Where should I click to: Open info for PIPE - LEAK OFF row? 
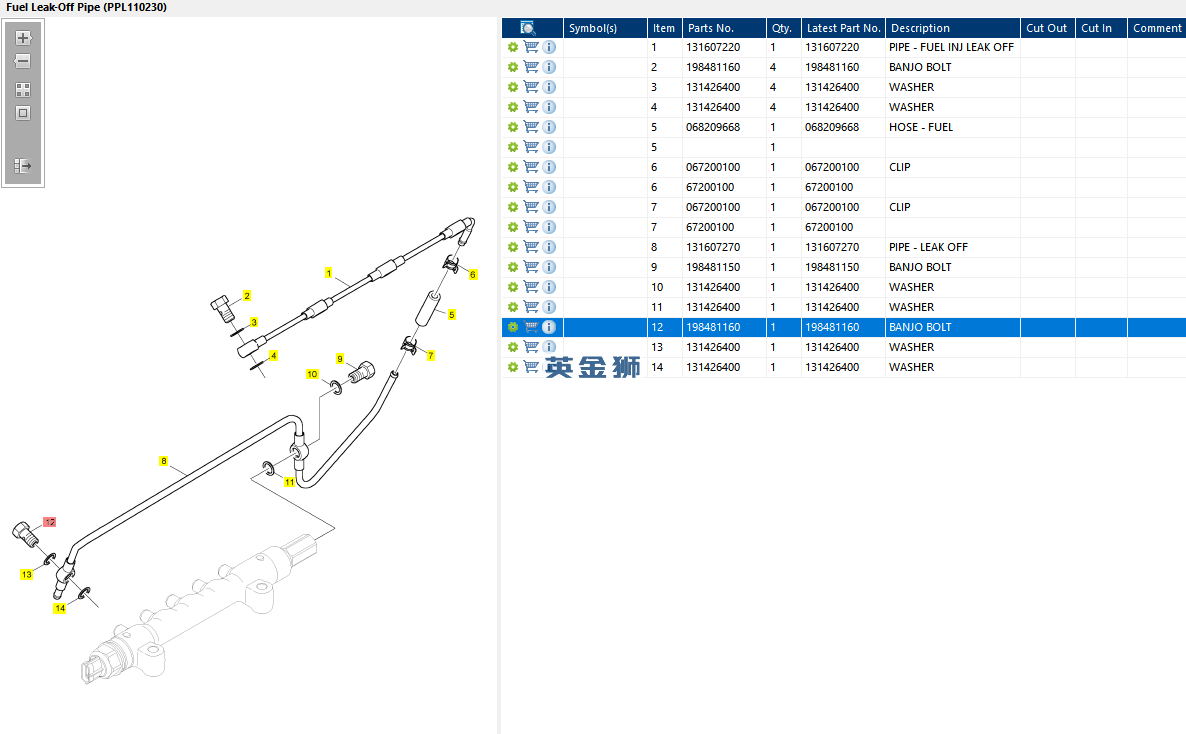549,247
